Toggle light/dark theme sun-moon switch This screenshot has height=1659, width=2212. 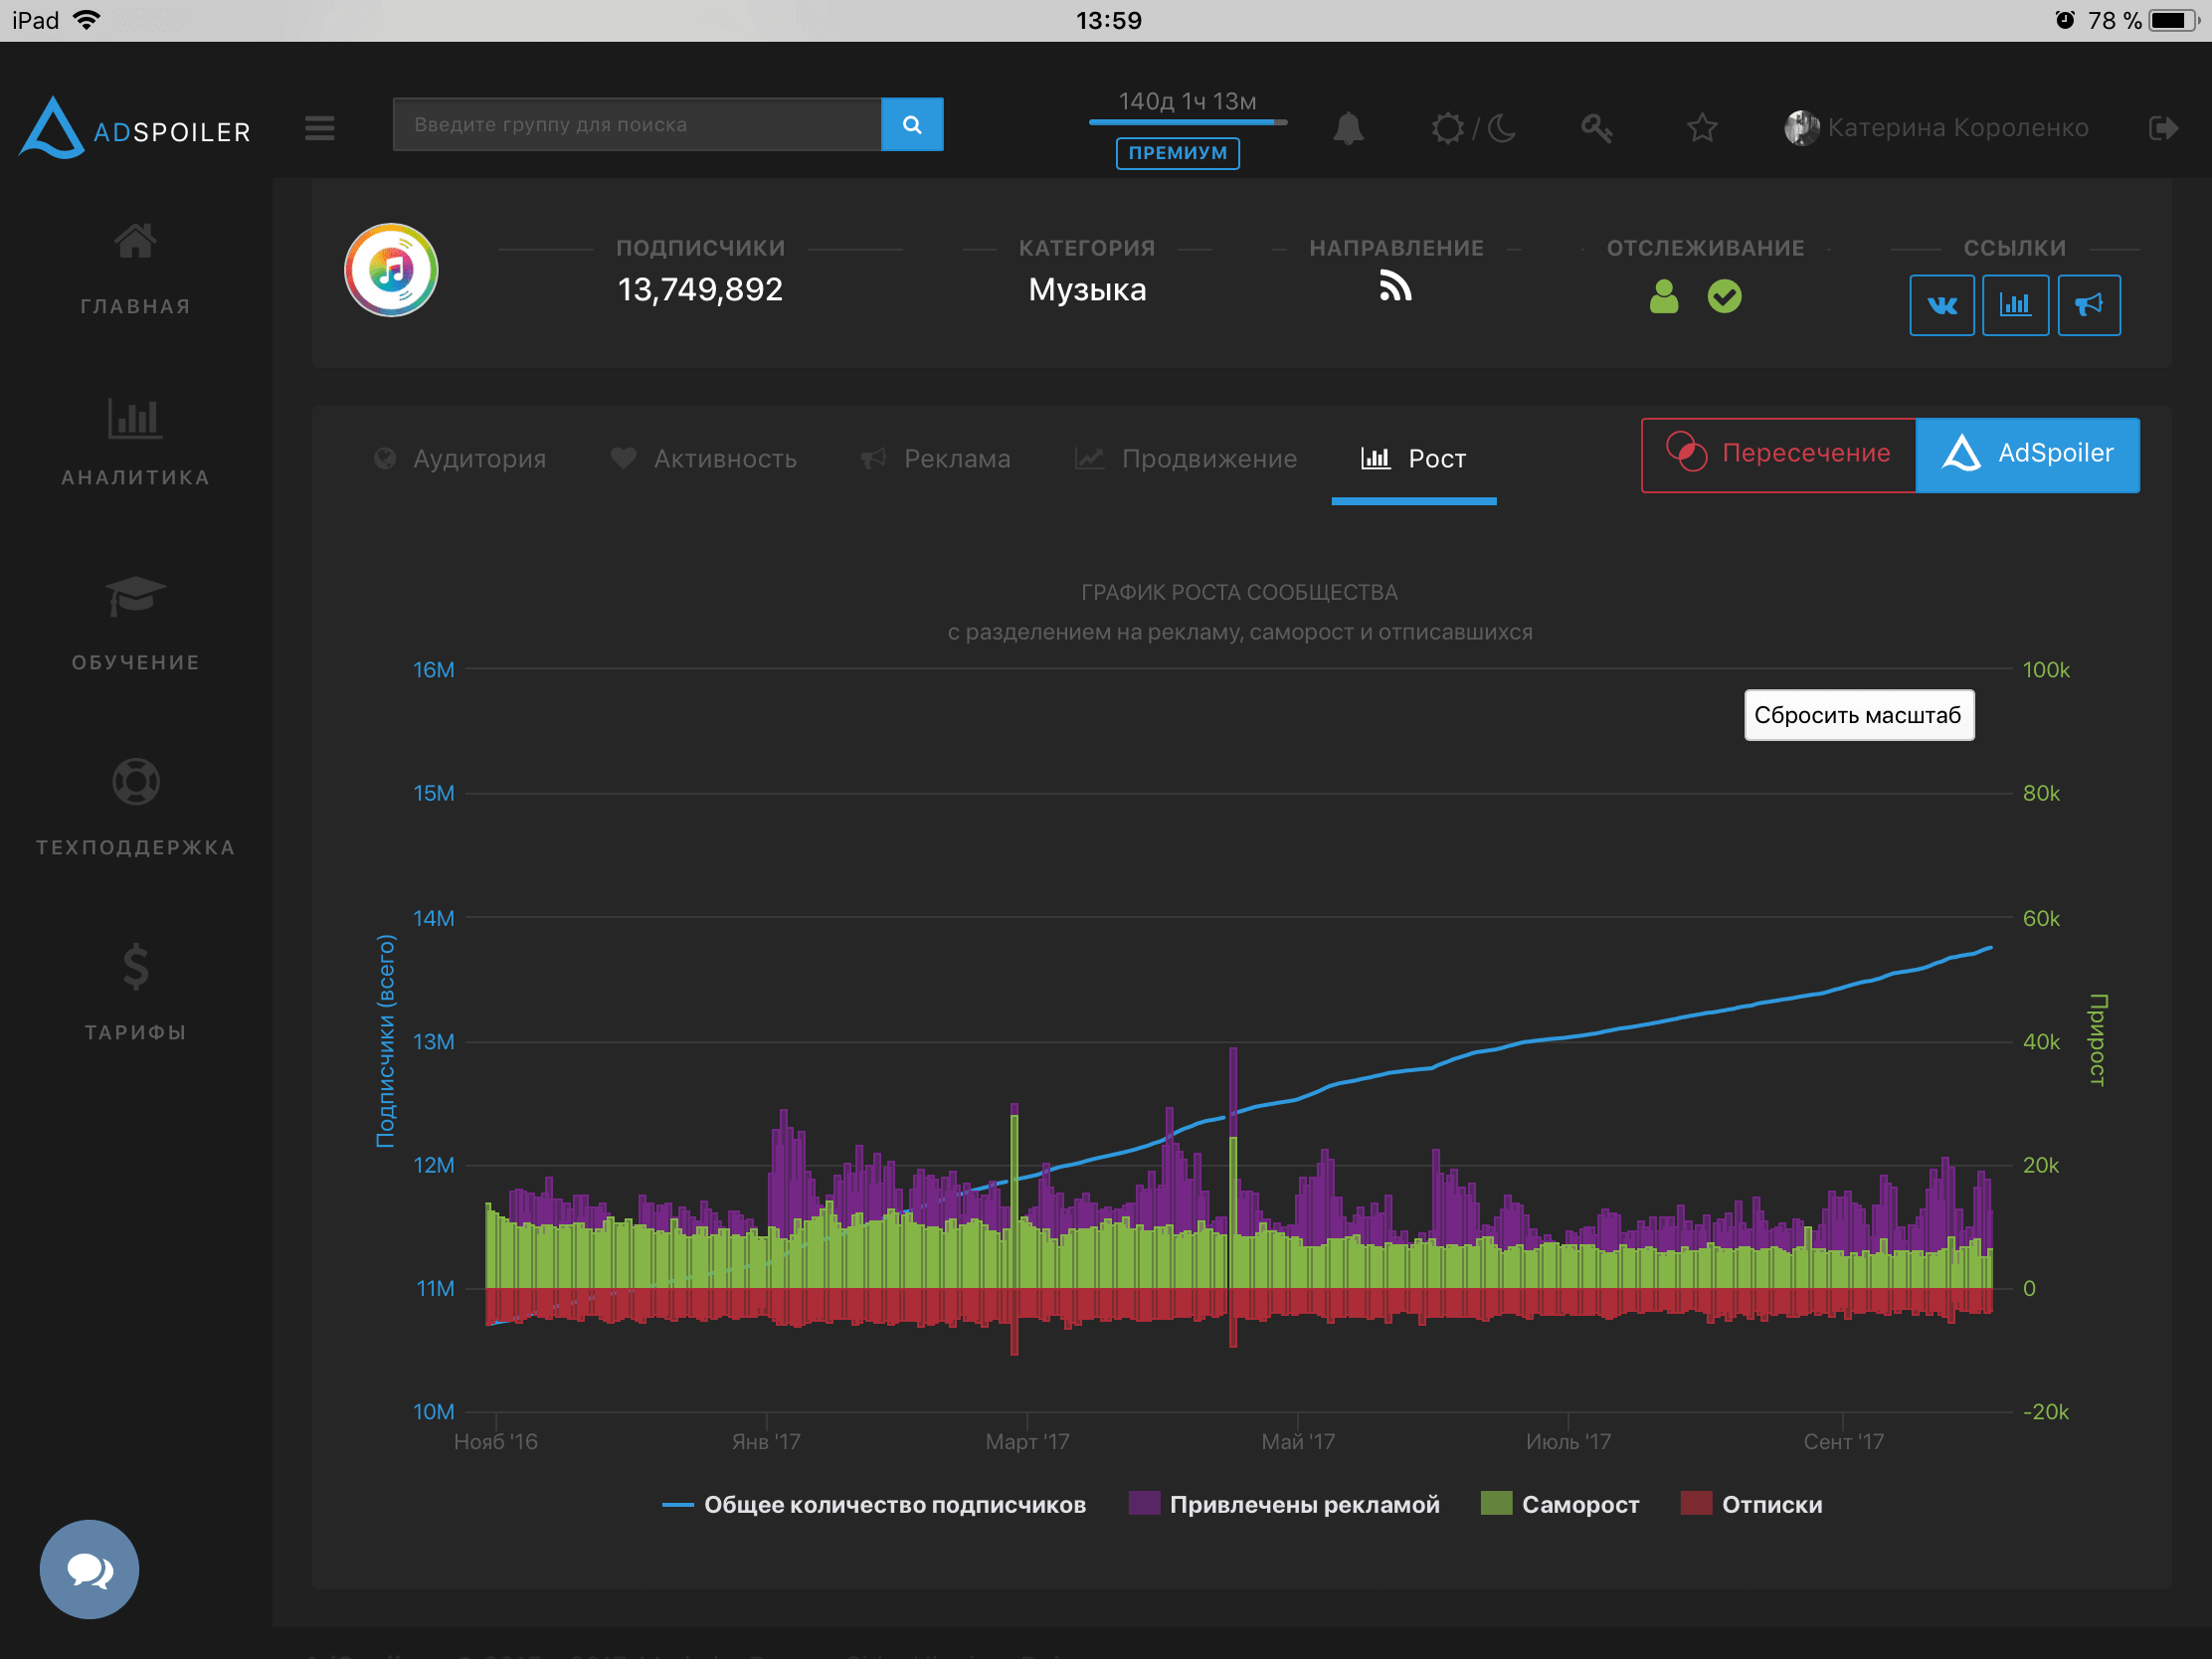1473,128
